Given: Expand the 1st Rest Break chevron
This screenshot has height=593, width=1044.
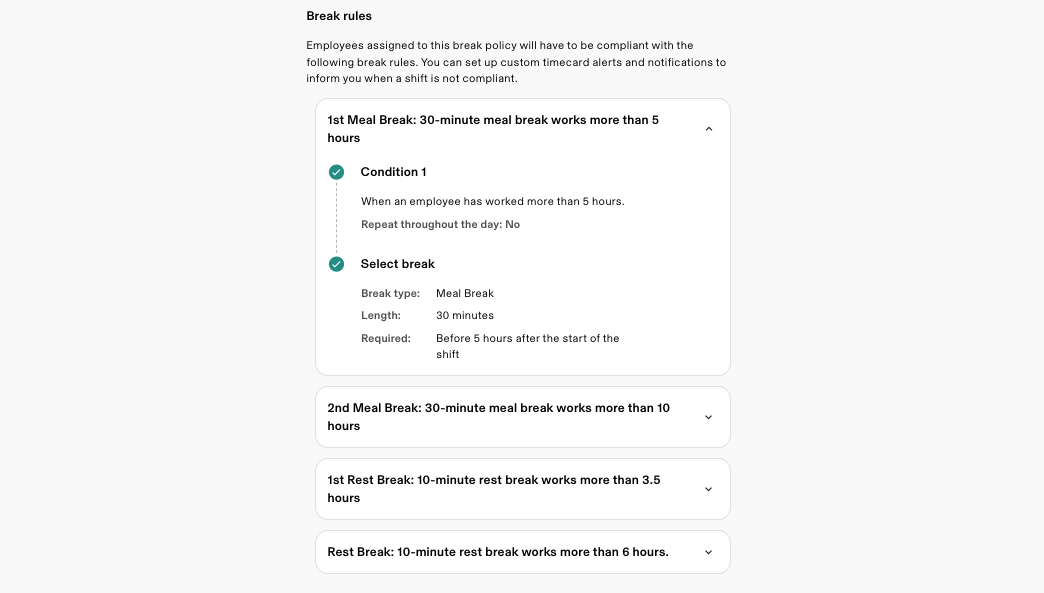Looking at the screenshot, I should [708, 489].
